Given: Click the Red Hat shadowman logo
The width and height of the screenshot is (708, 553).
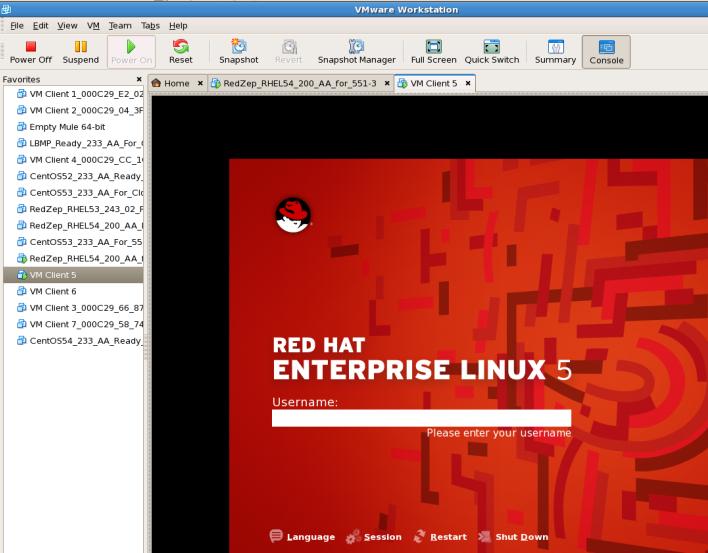Looking at the screenshot, I should pyautogui.click(x=293, y=215).
